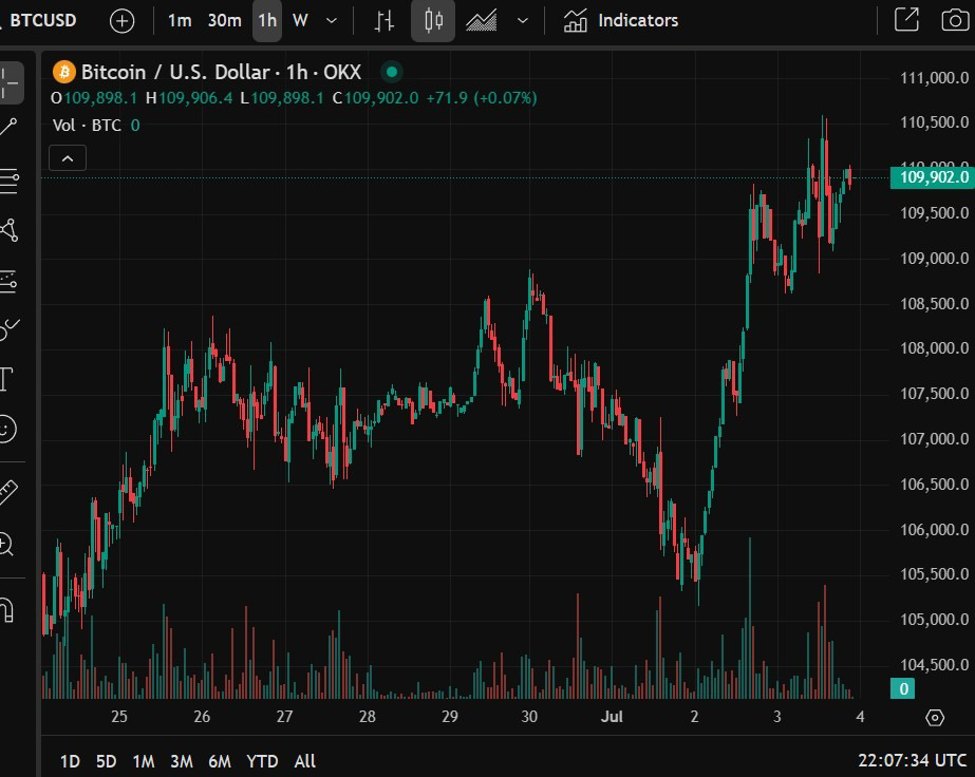Open chart settings gear by the price axis

pos(935,717)
